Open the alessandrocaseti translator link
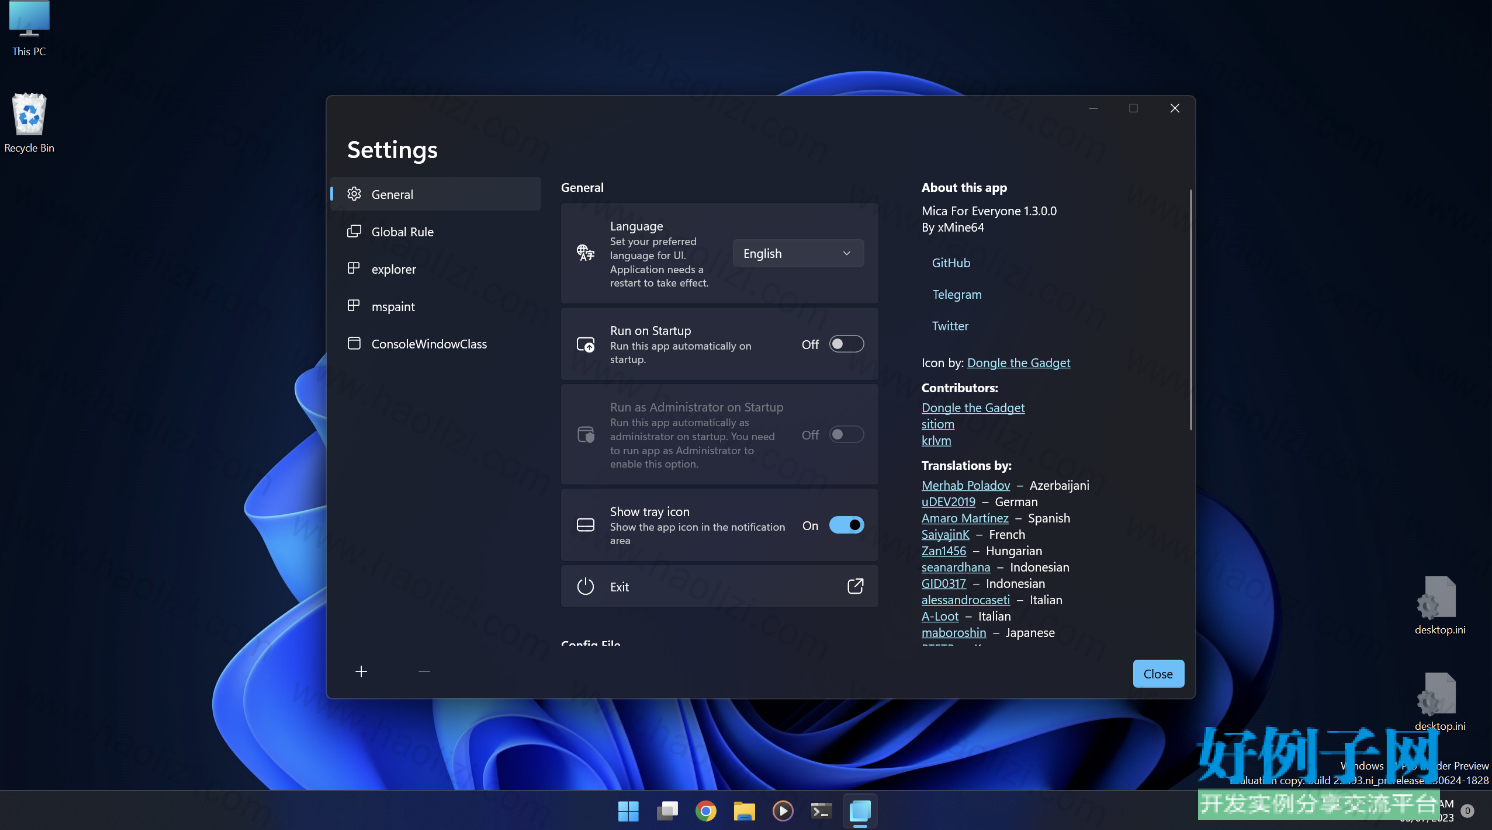This screenshot has width=1492, height=830. click(x=966, y=600)
